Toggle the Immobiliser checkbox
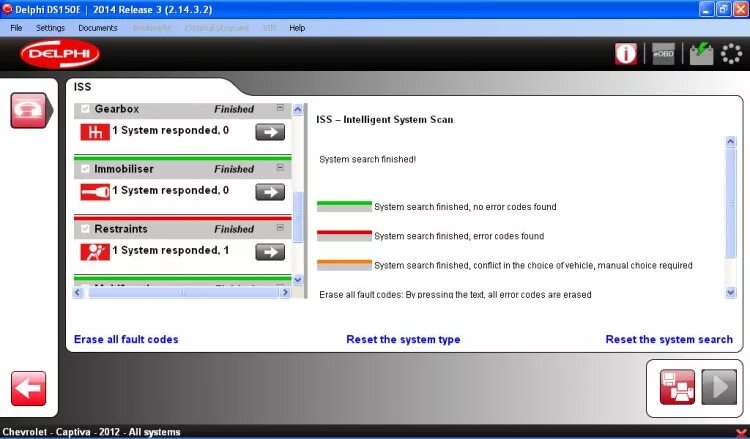The image size is (750, 439). [x=85, y=168]
